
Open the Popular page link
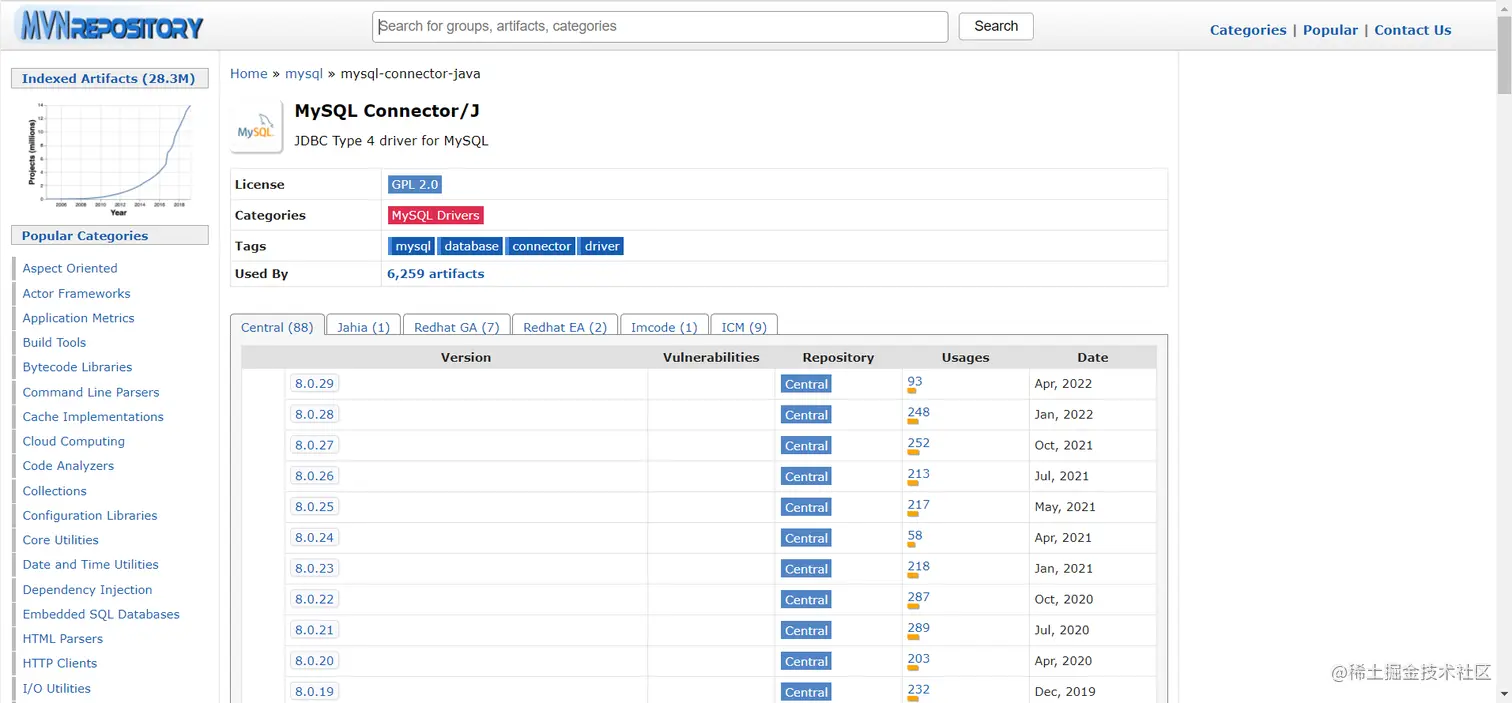point(1330,30)
